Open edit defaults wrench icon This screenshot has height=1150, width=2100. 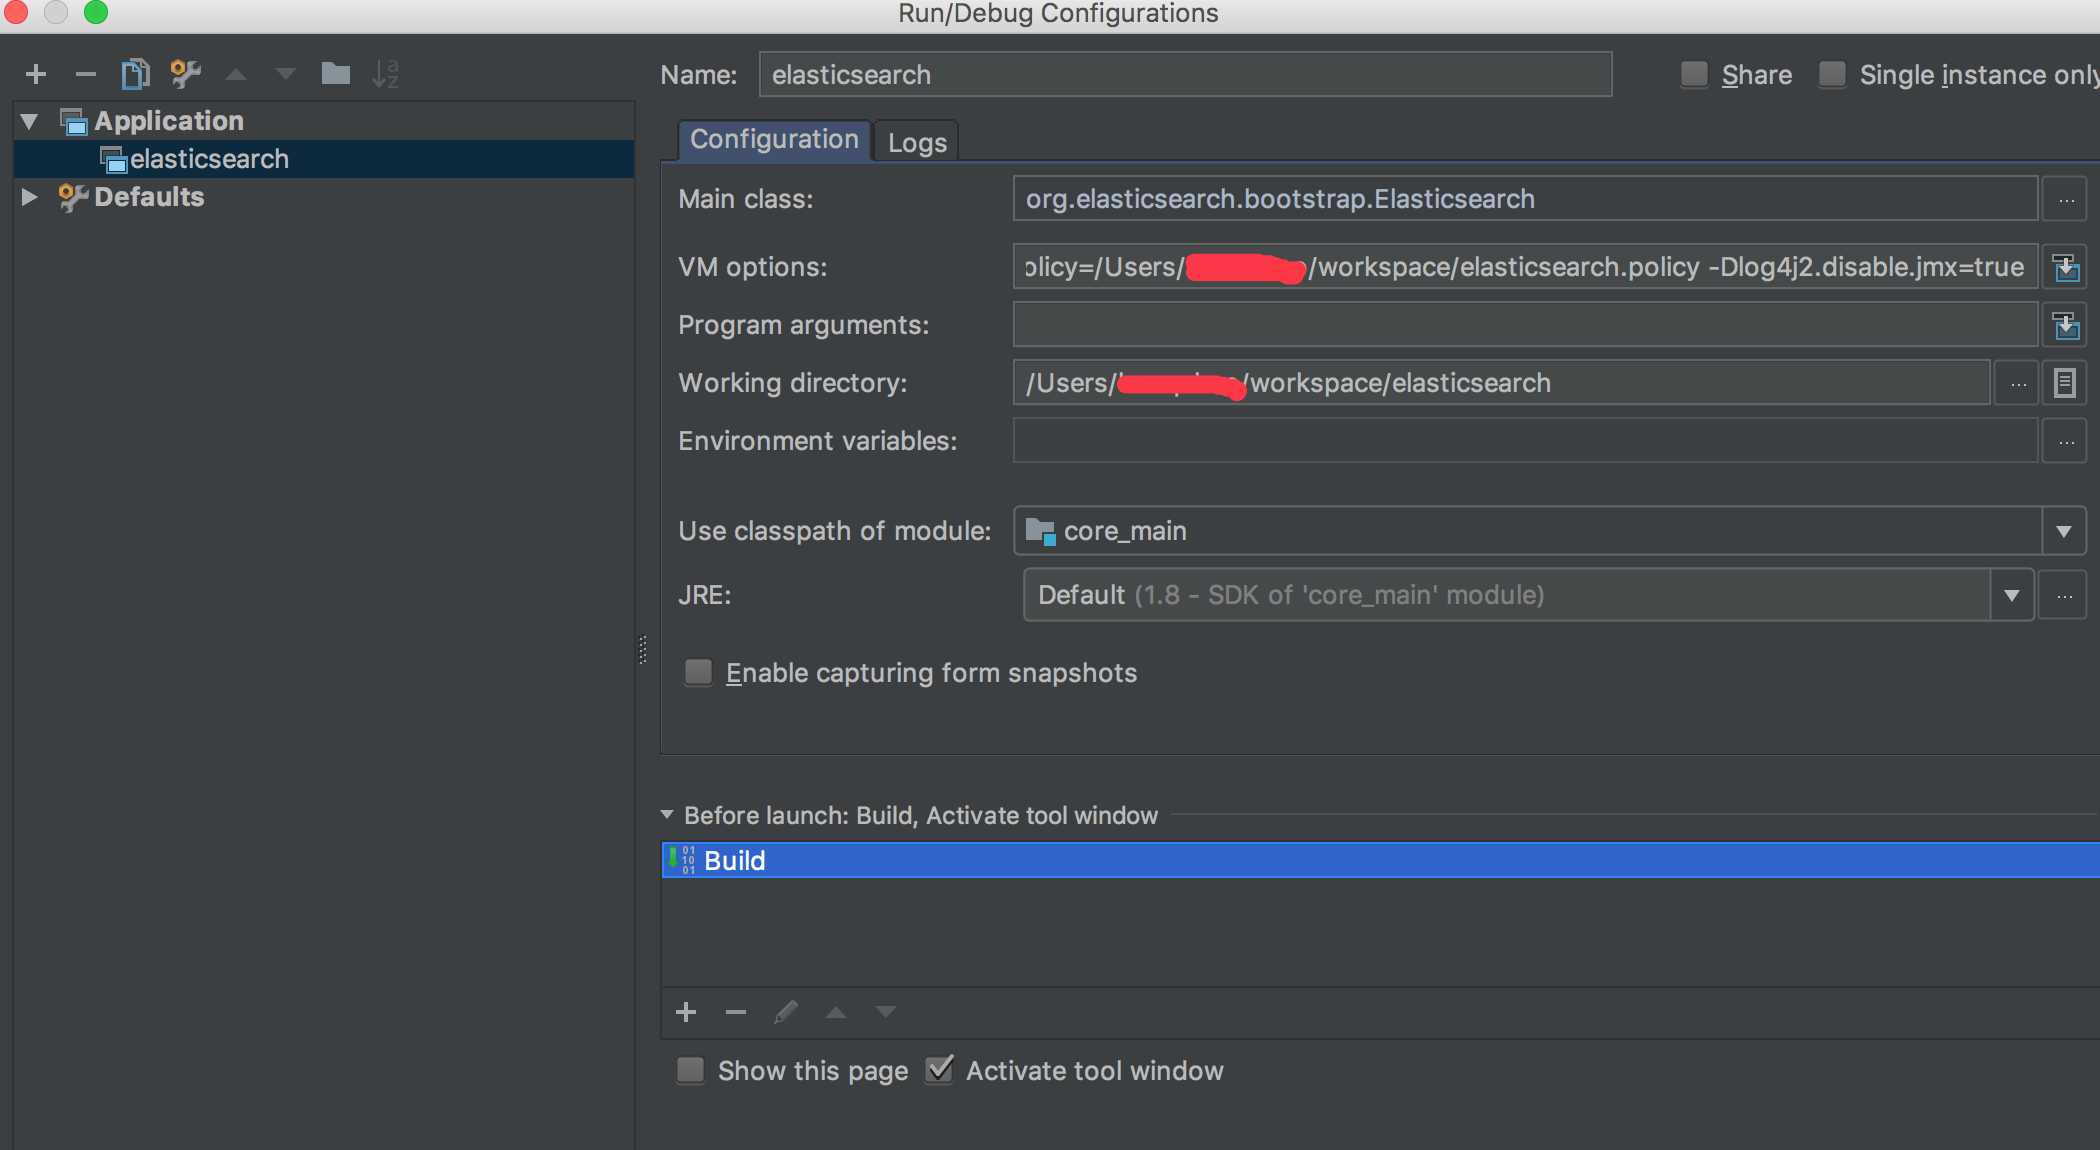pyautogui.click(x=186, y=74)
